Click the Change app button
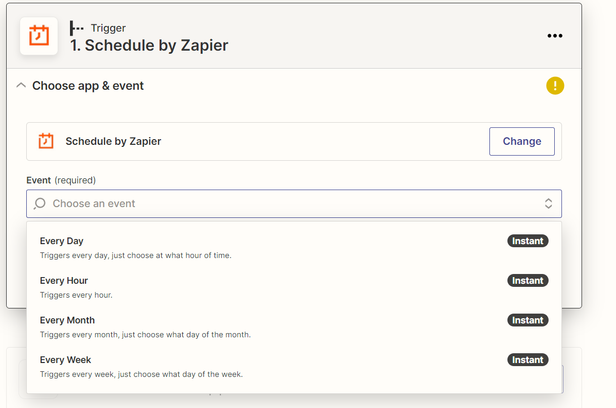Viewport: 616px width, 408px height. (x=521, y=141)
